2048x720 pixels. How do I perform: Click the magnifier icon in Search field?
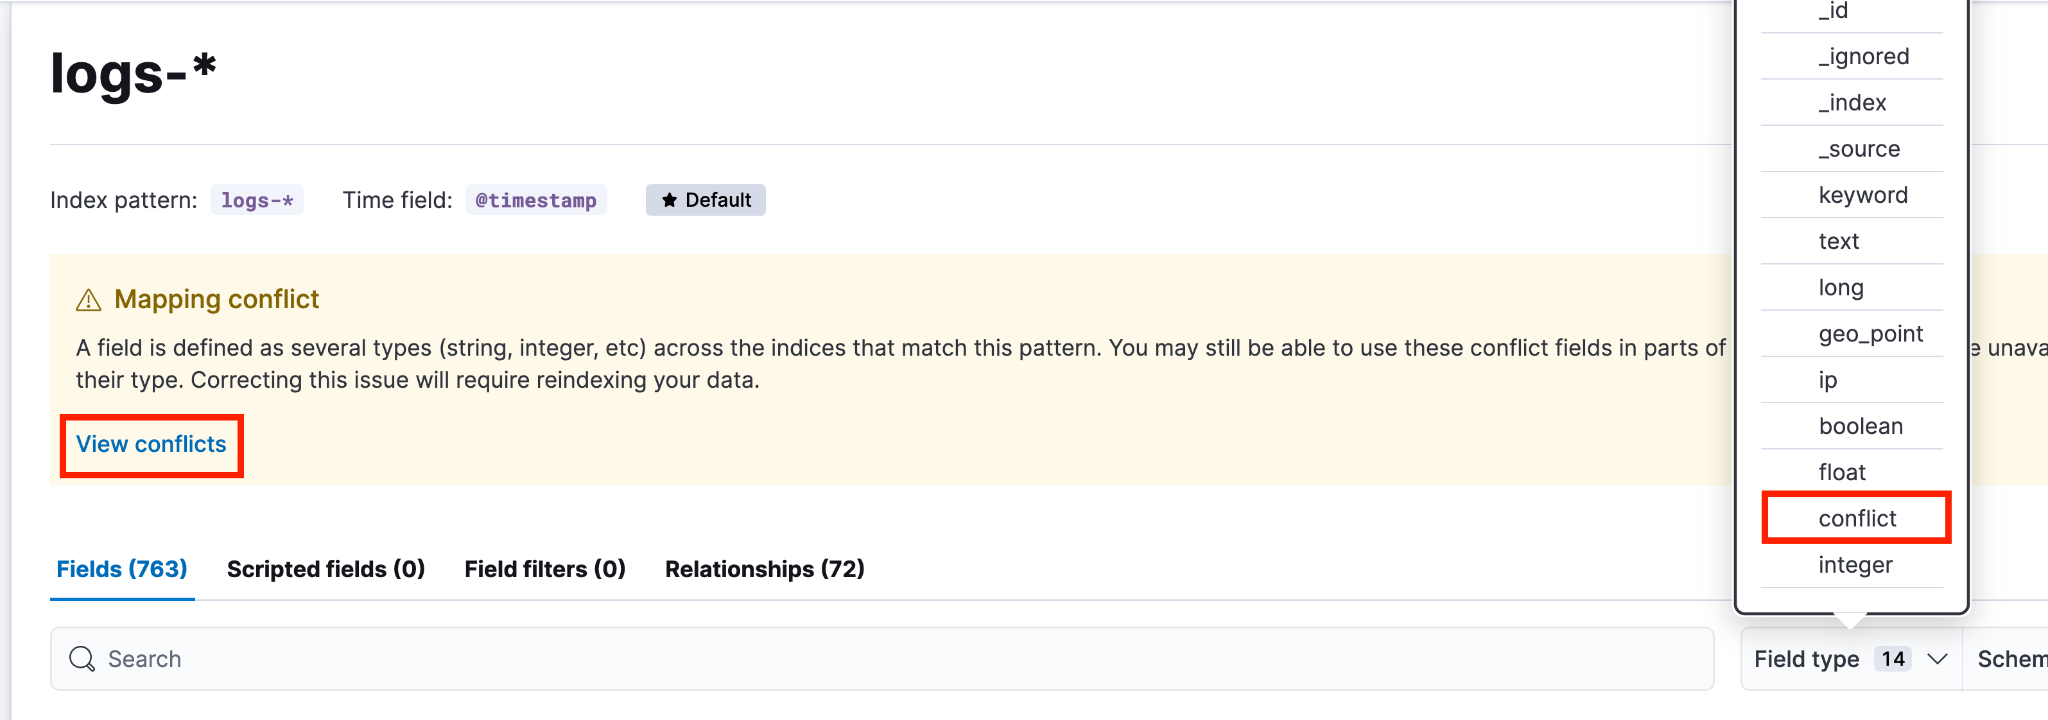point(82,659)
